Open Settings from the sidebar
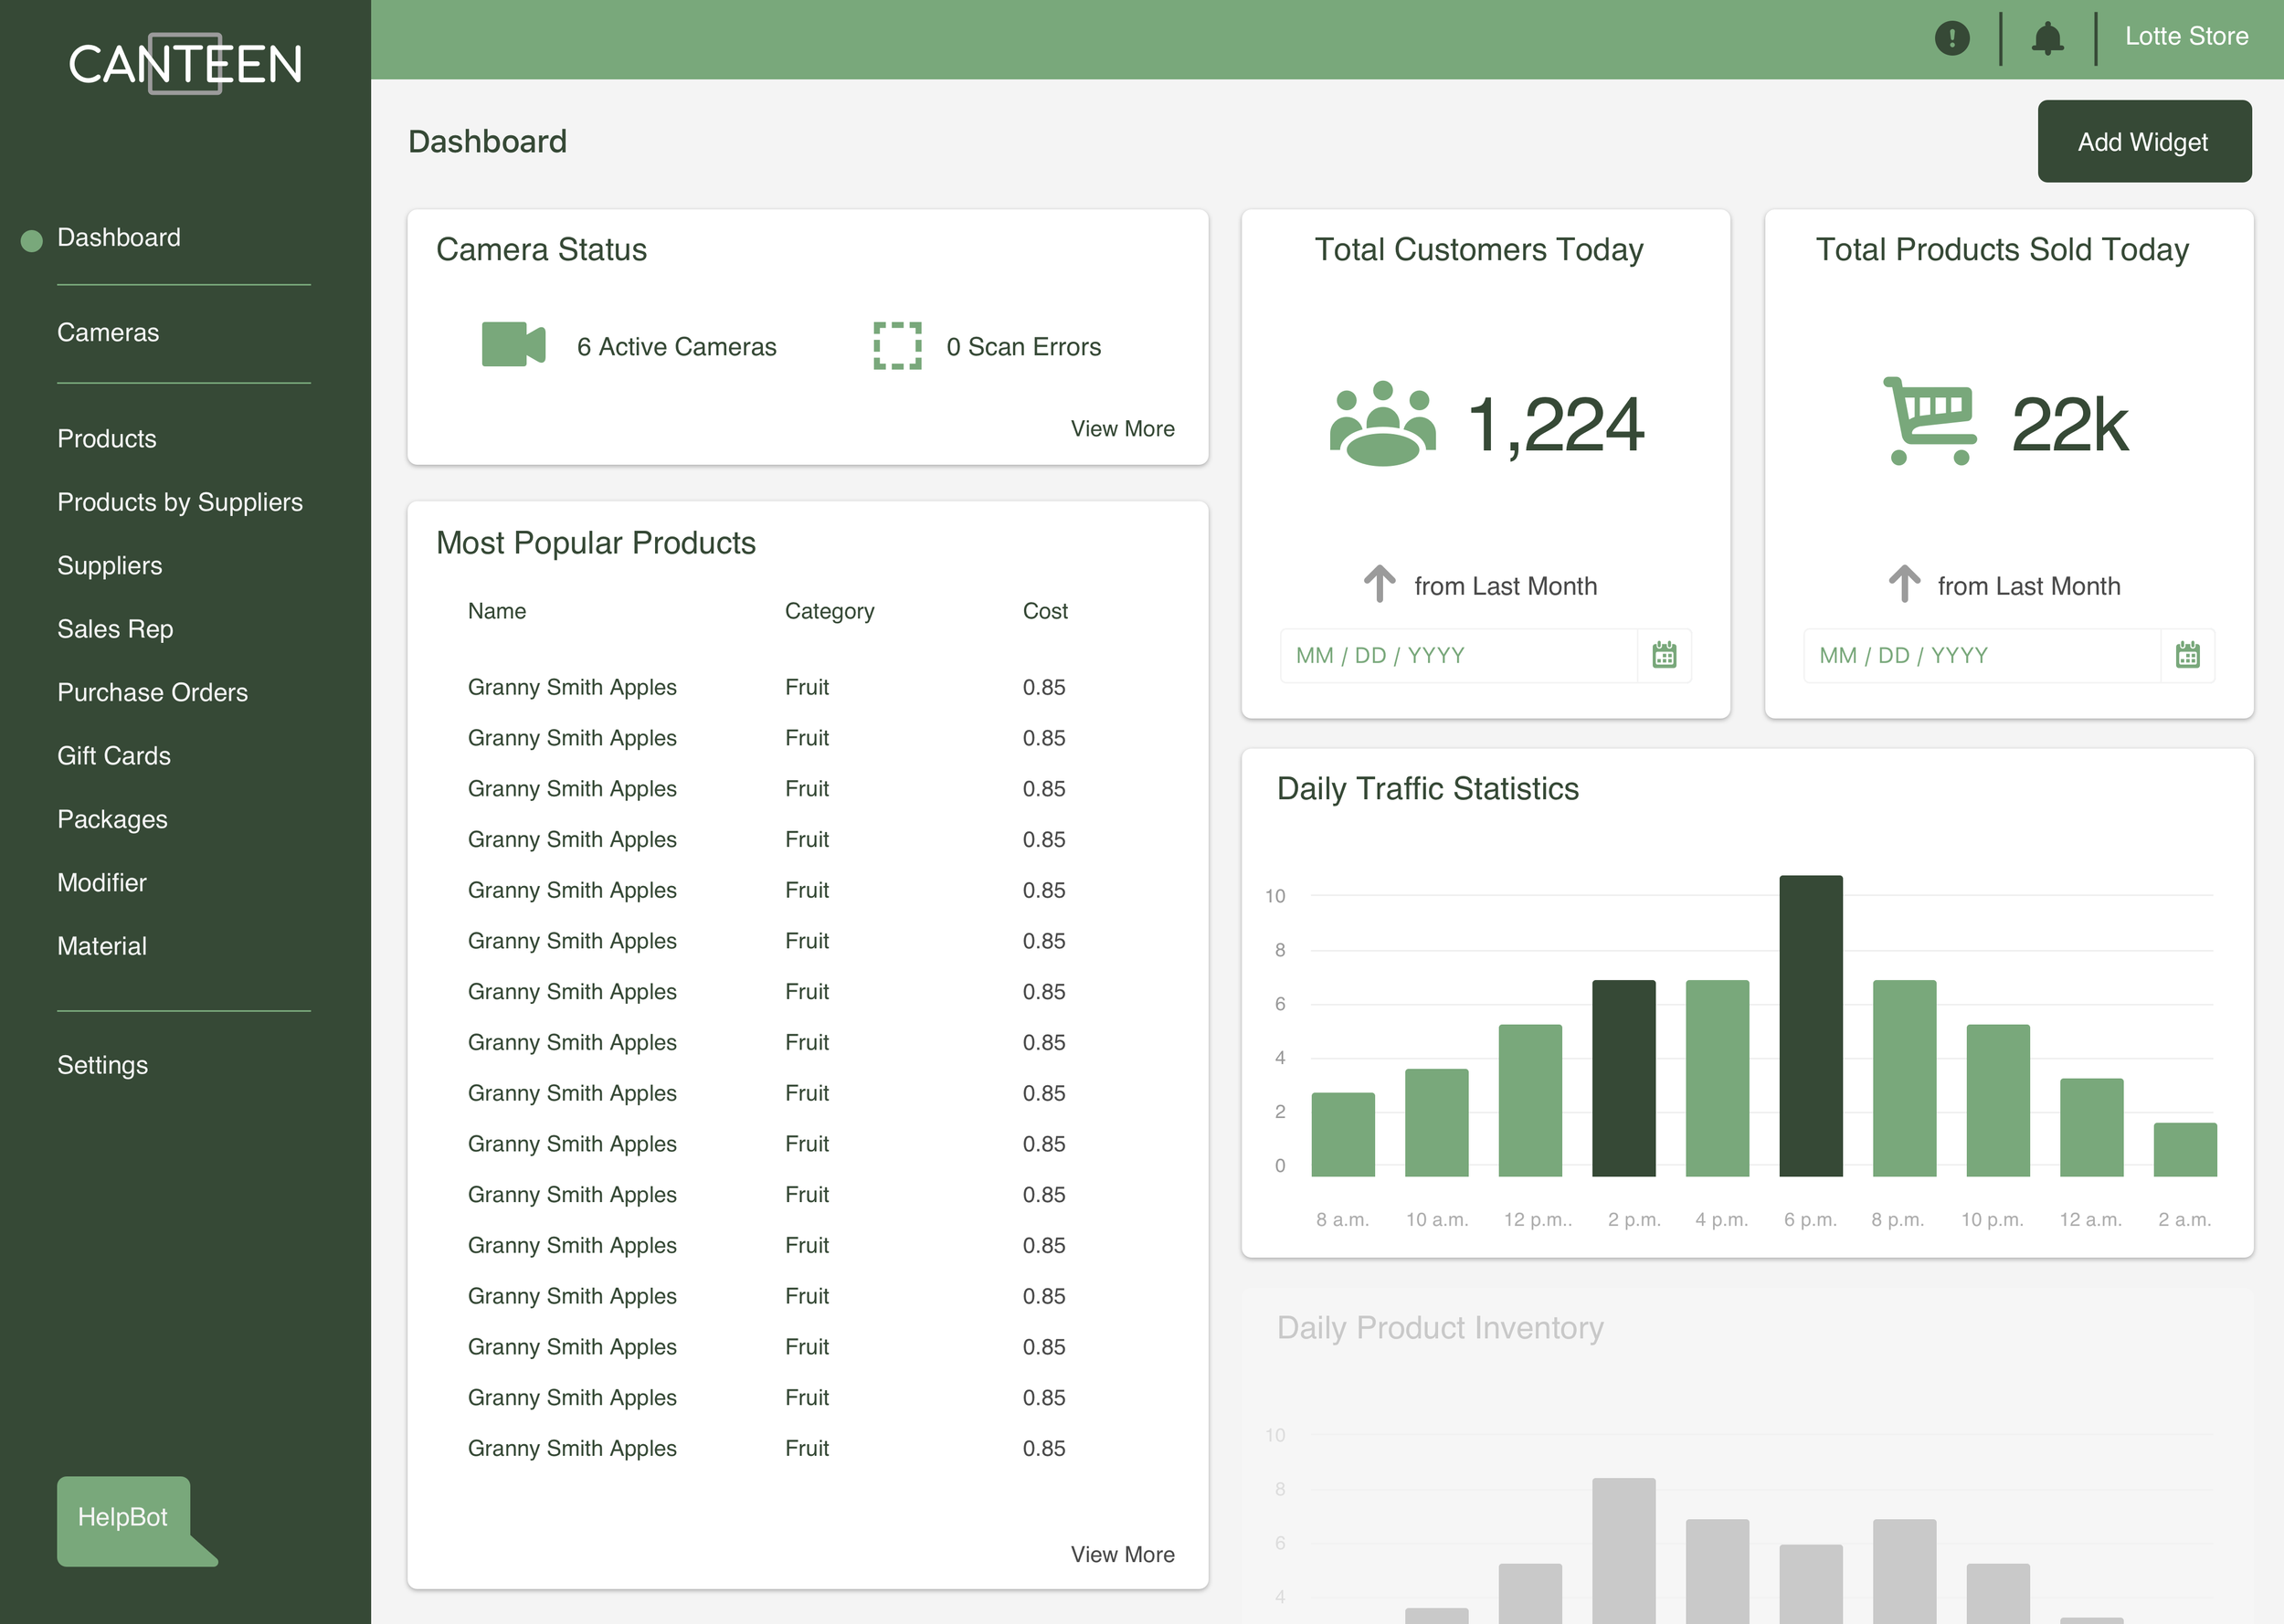Image resolution: width=2284 pixels, height=1624 pixels. [x=102, y=1065]
